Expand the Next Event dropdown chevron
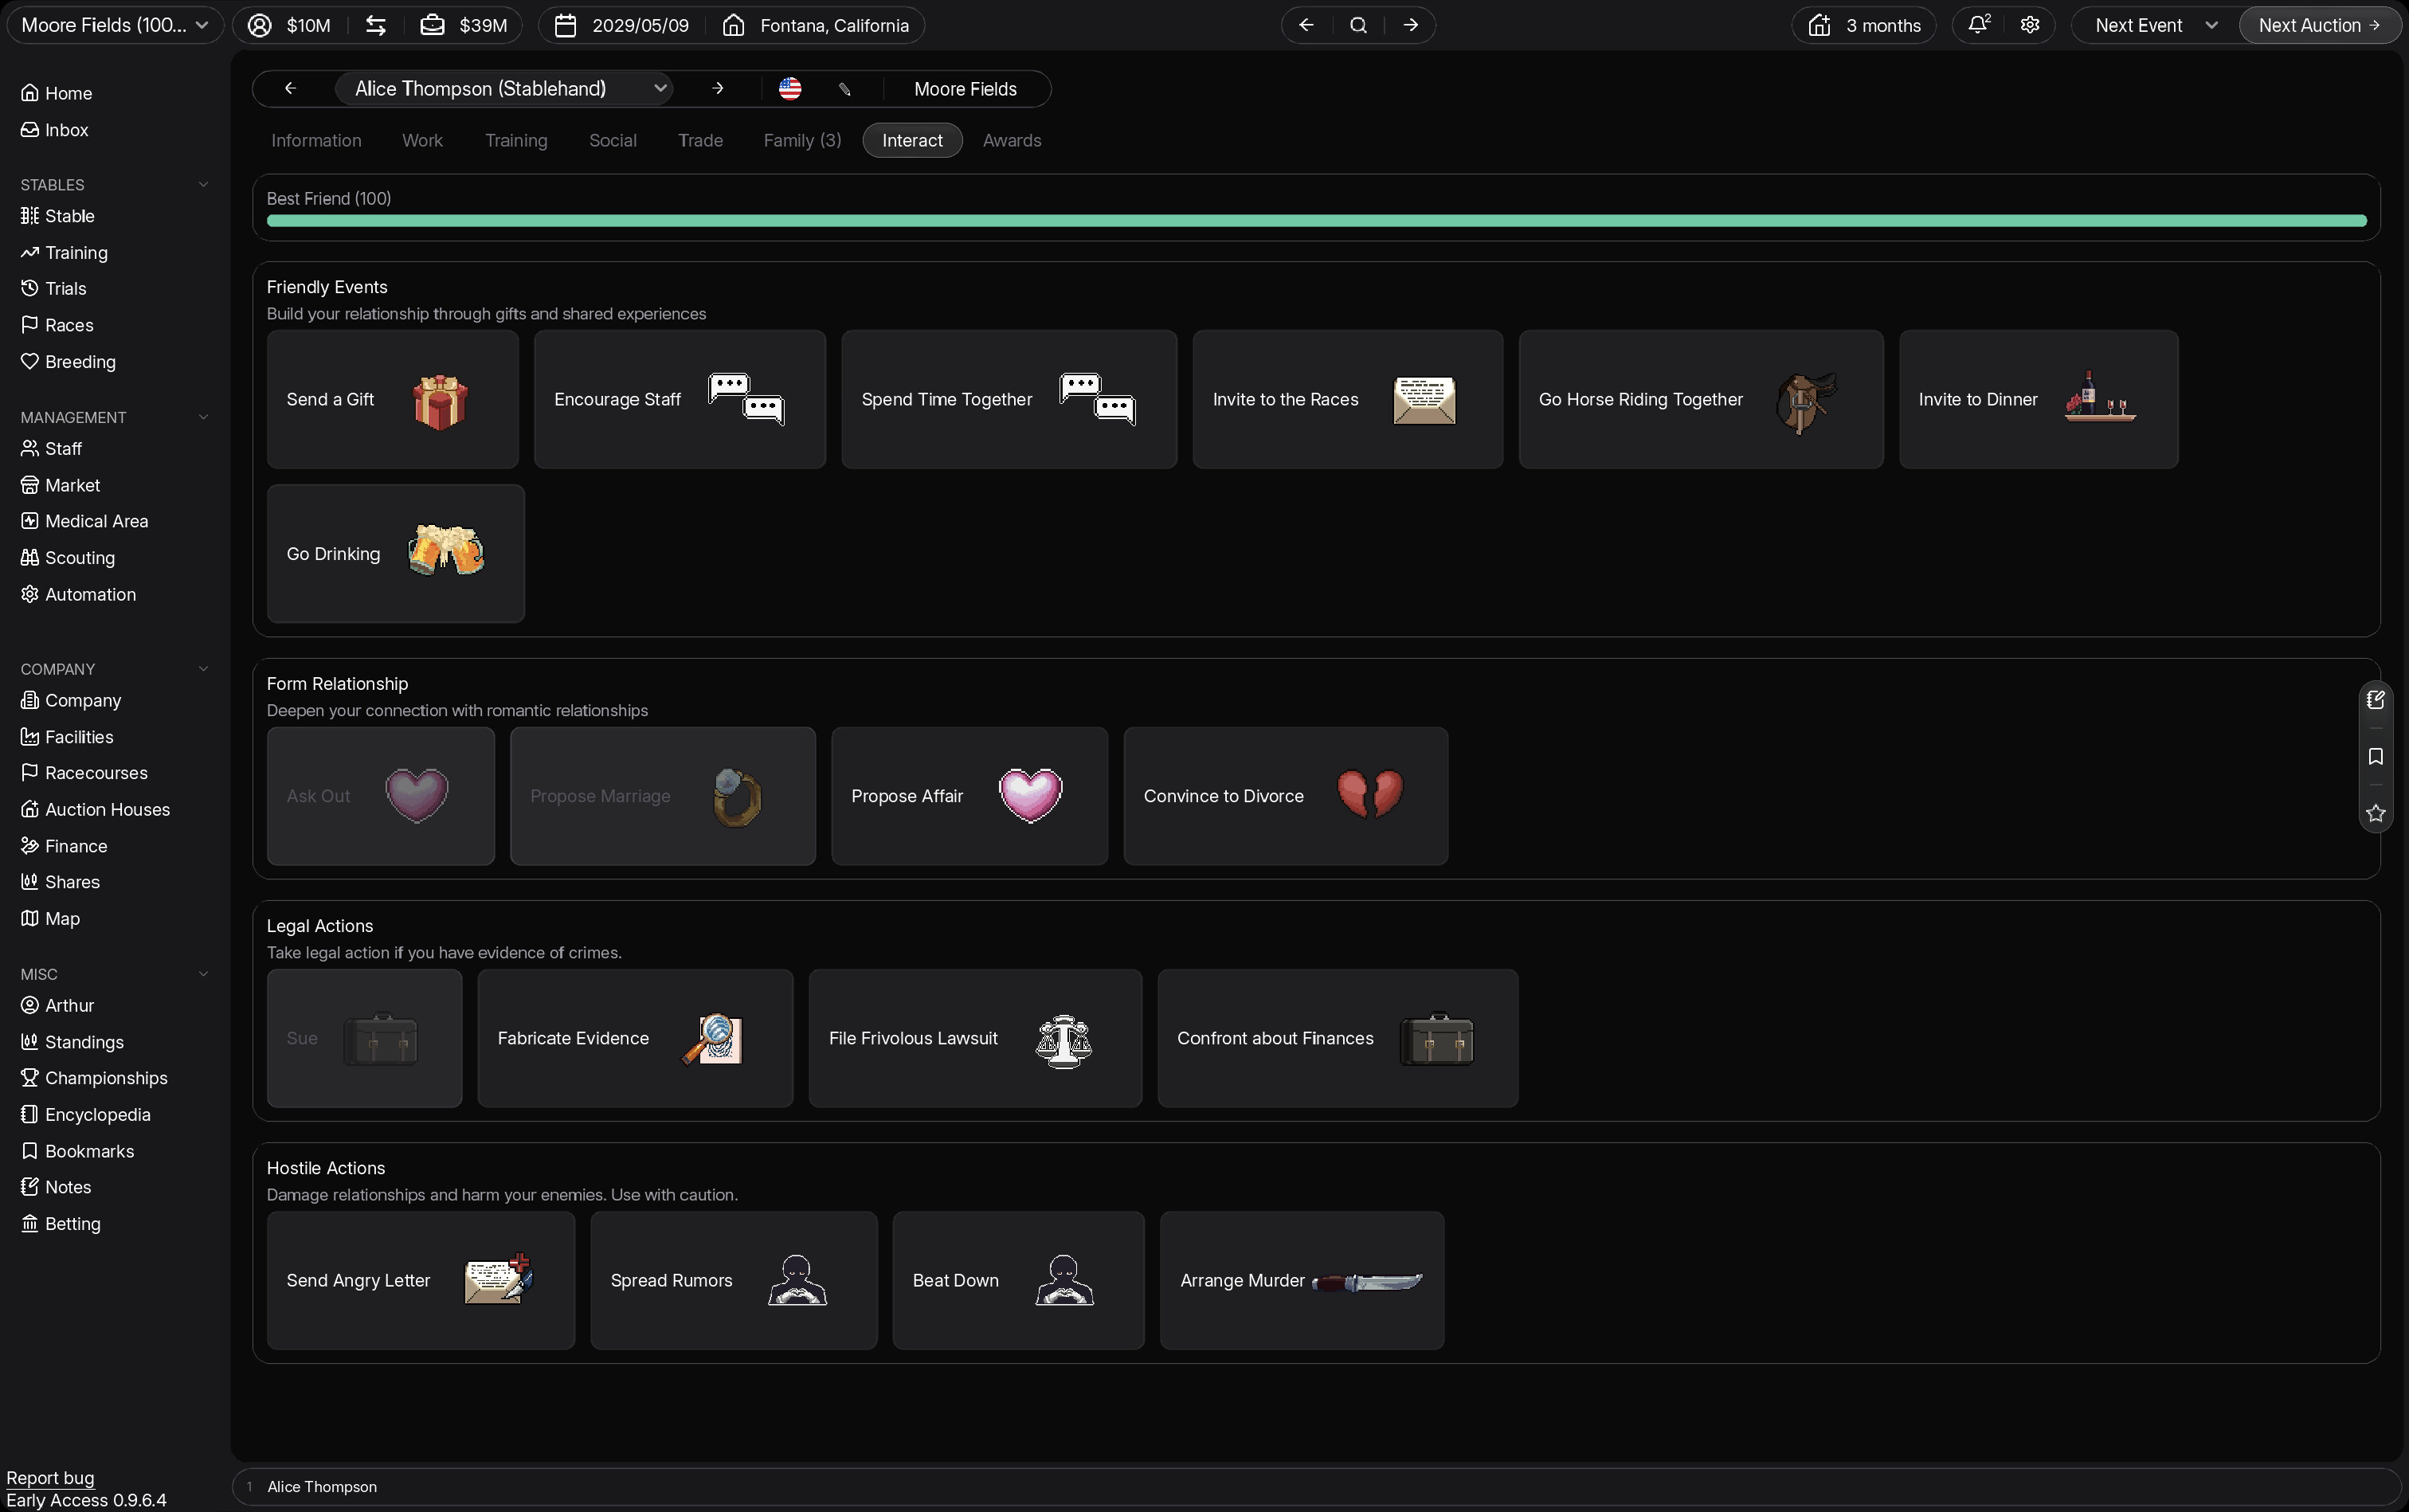Viewport: 2409px width, 1512px height. click(x=2211, y=25)
